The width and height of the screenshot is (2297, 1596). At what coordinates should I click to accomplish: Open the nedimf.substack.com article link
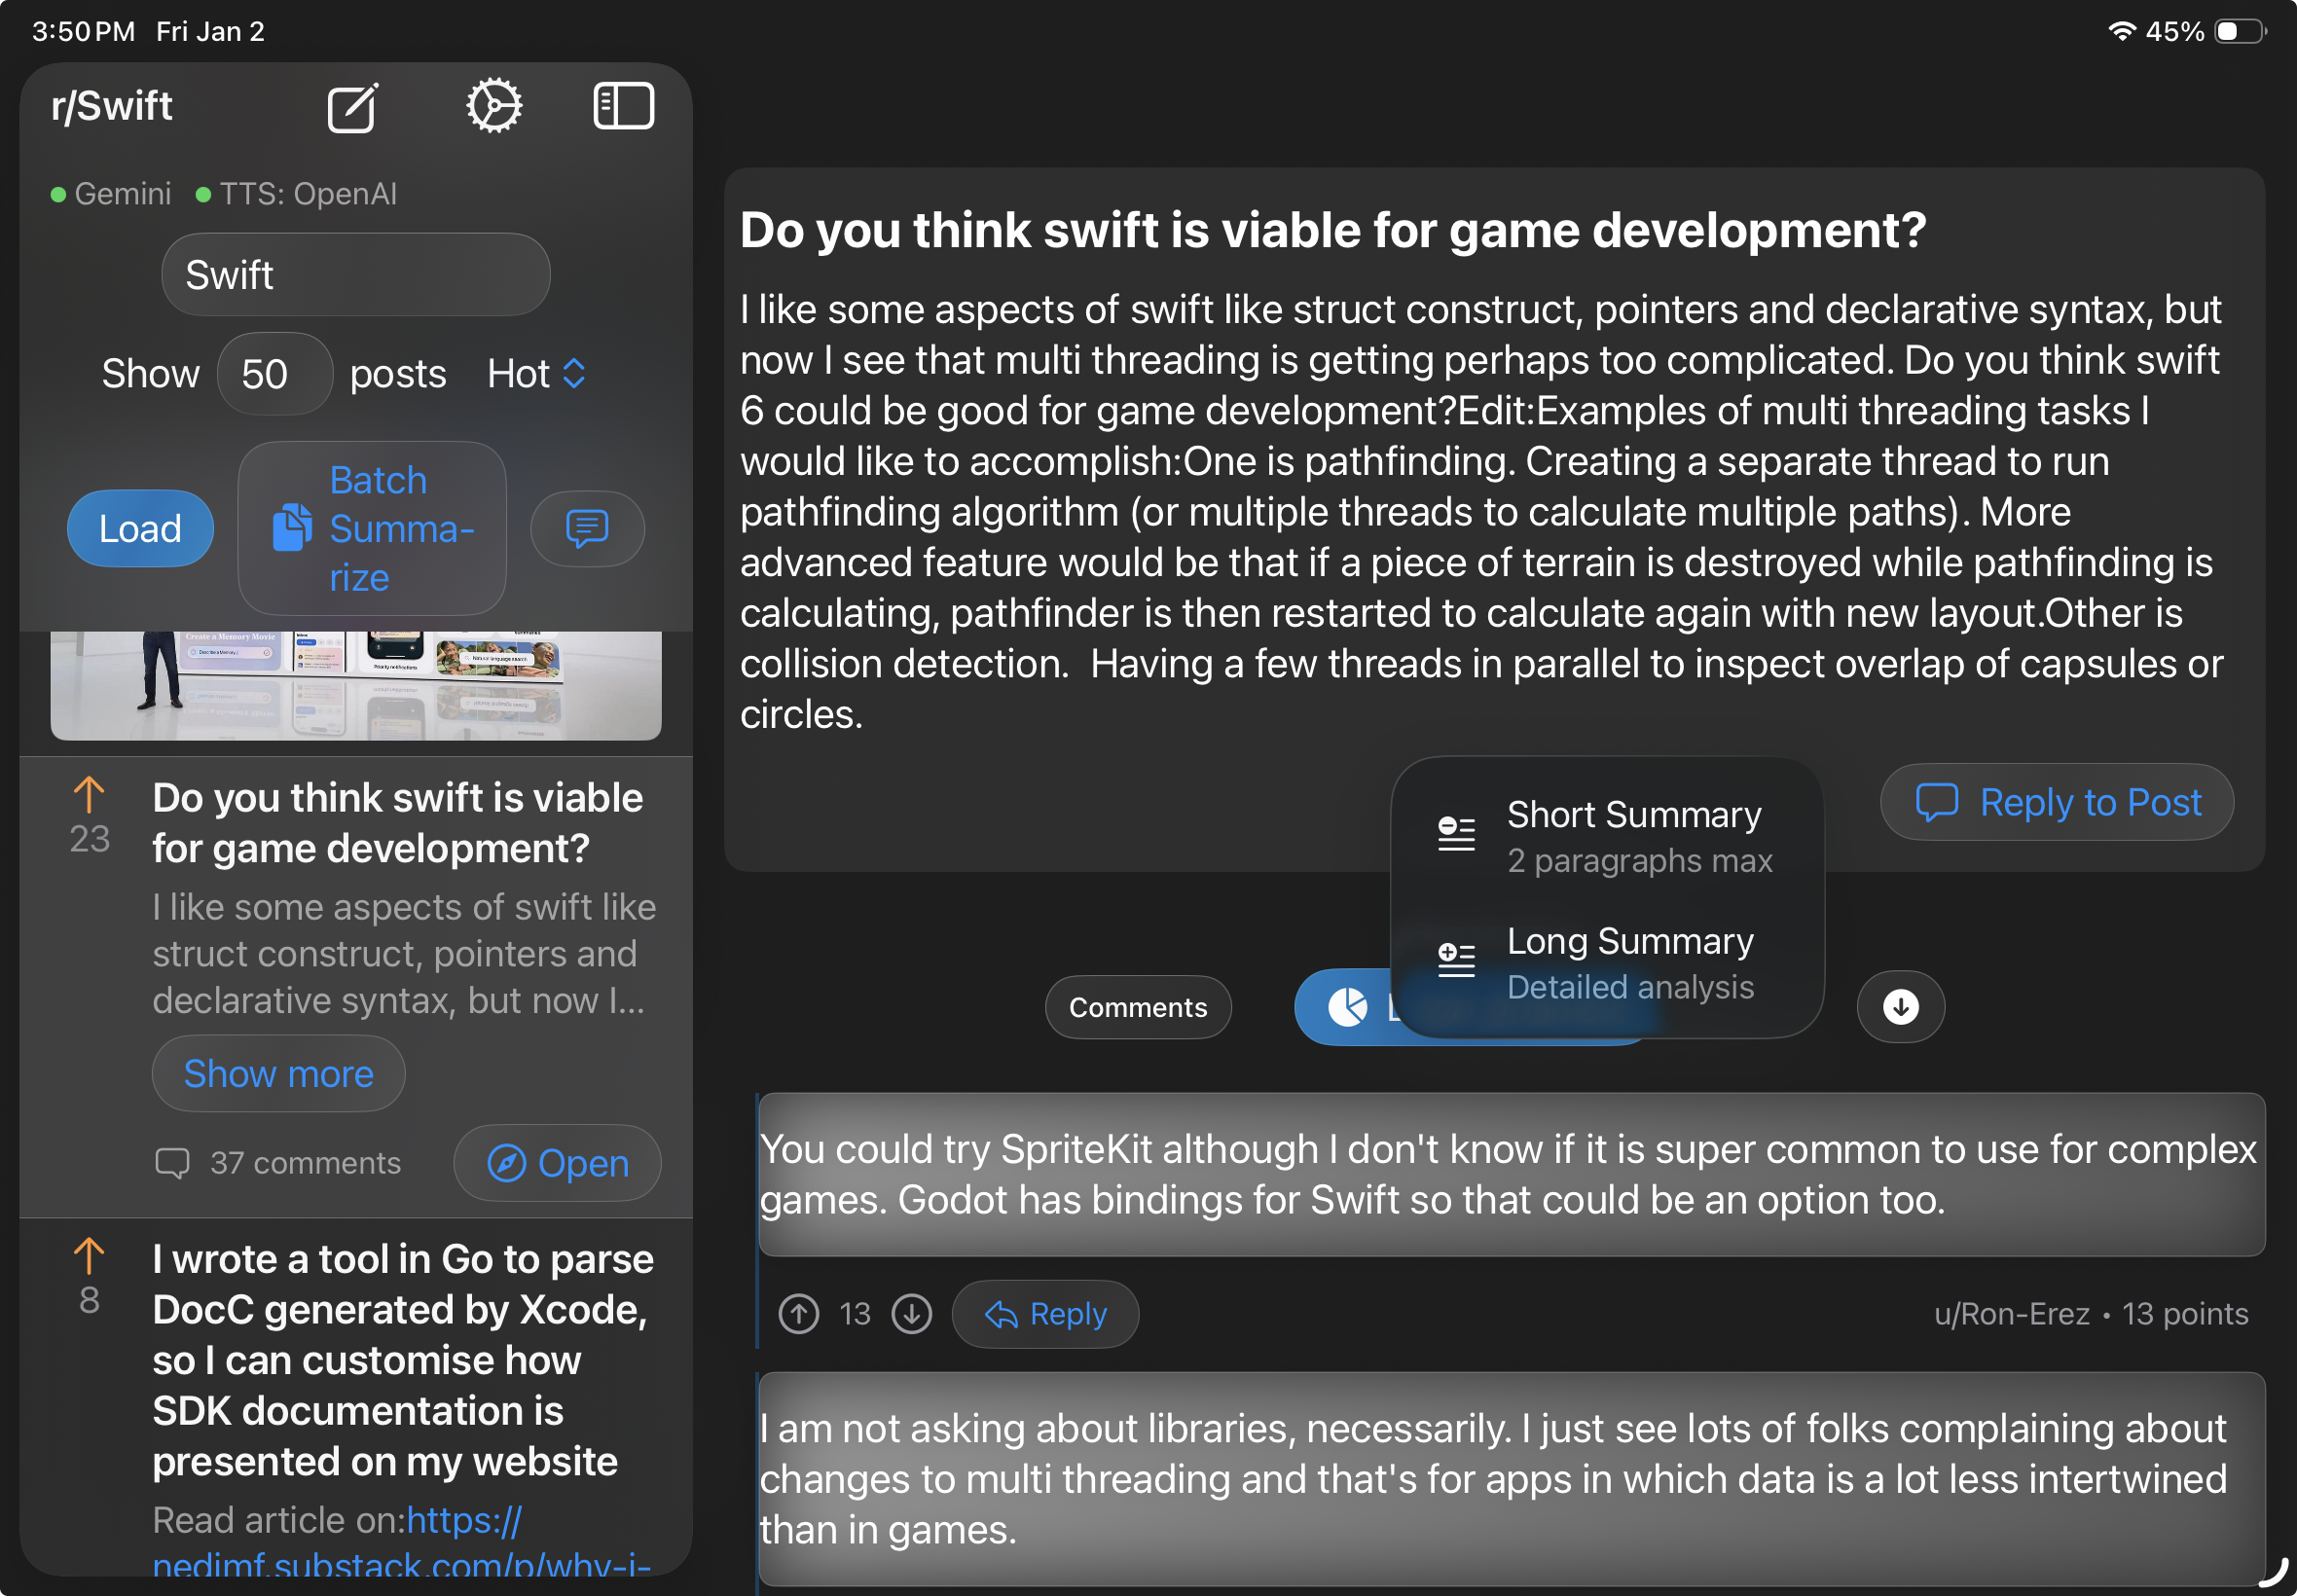(400, 1563)
